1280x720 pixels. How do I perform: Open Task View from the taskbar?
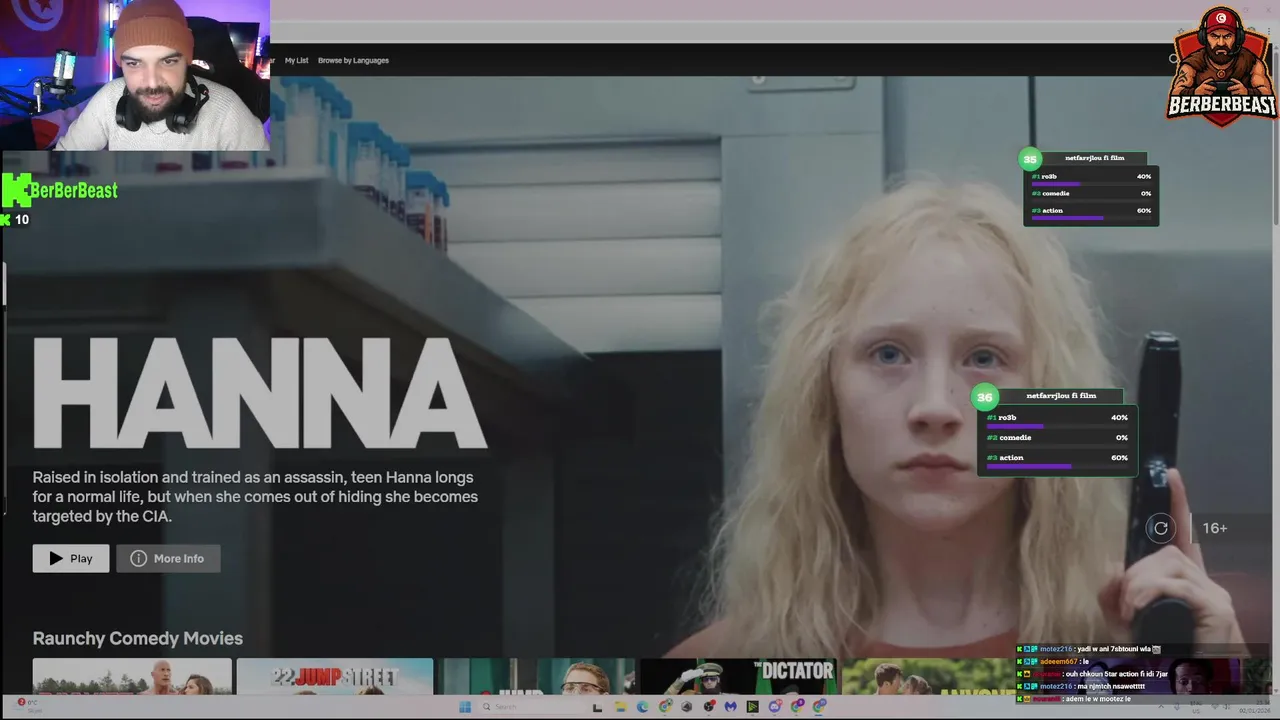coord(597,707)
